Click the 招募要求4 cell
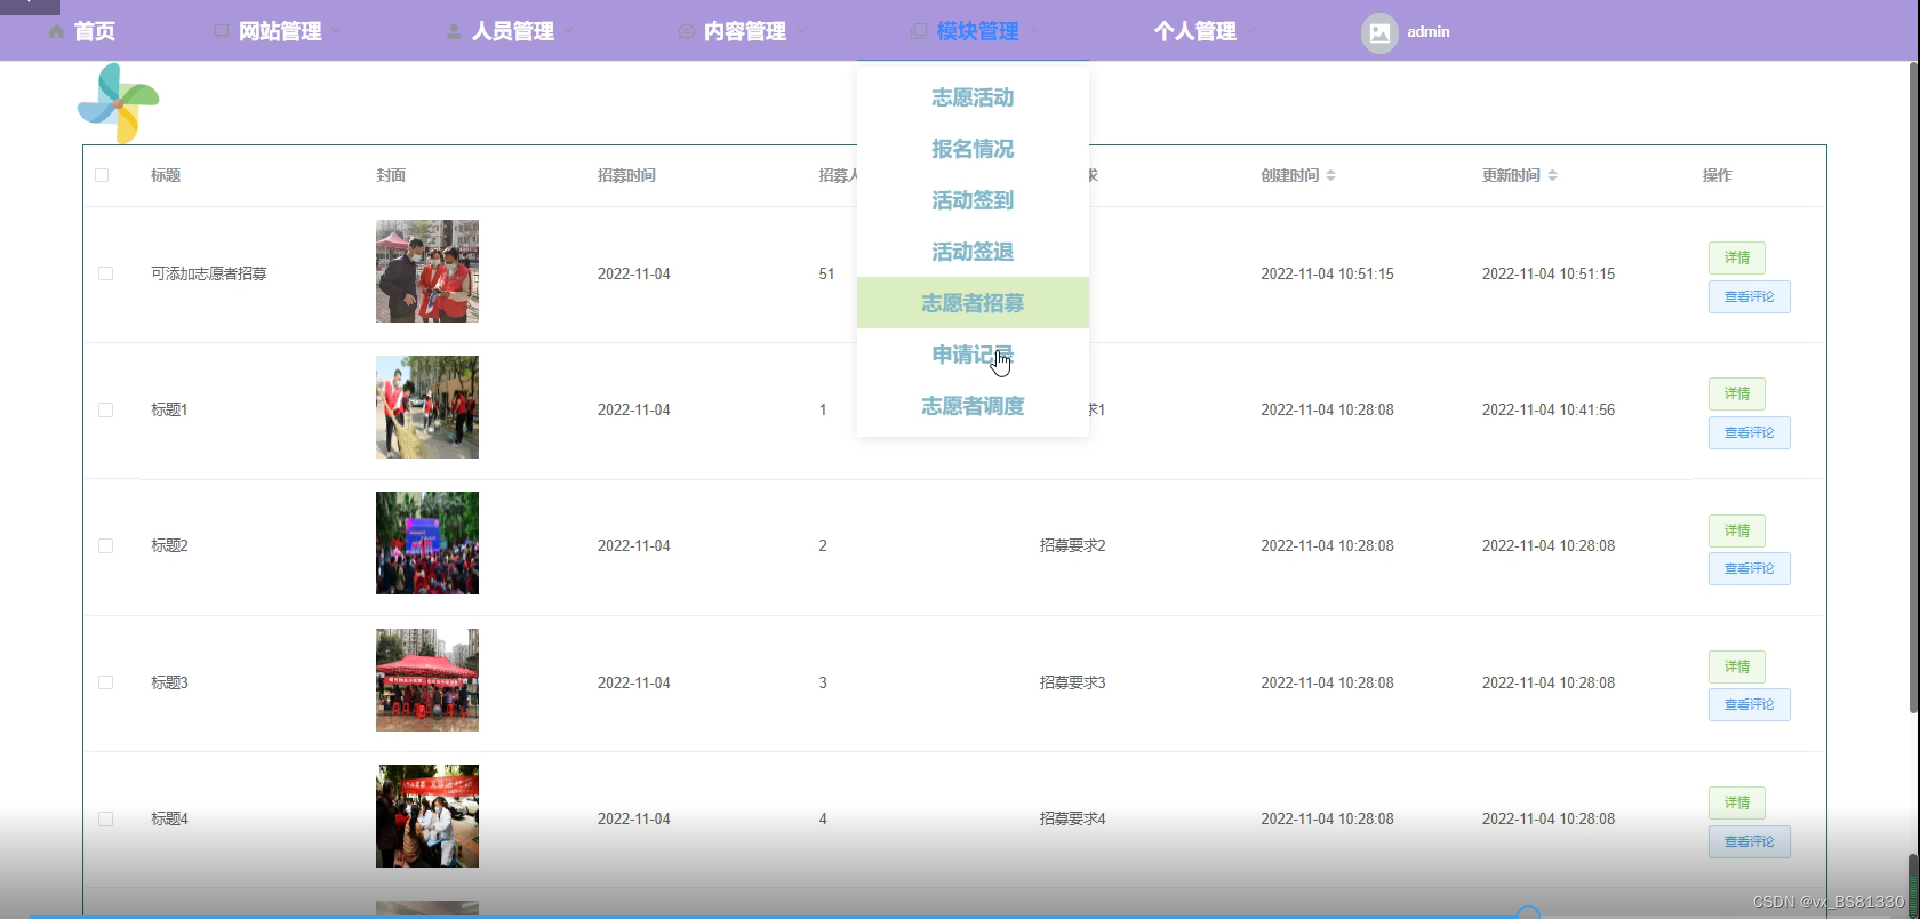 click(x=1072, y=819)
